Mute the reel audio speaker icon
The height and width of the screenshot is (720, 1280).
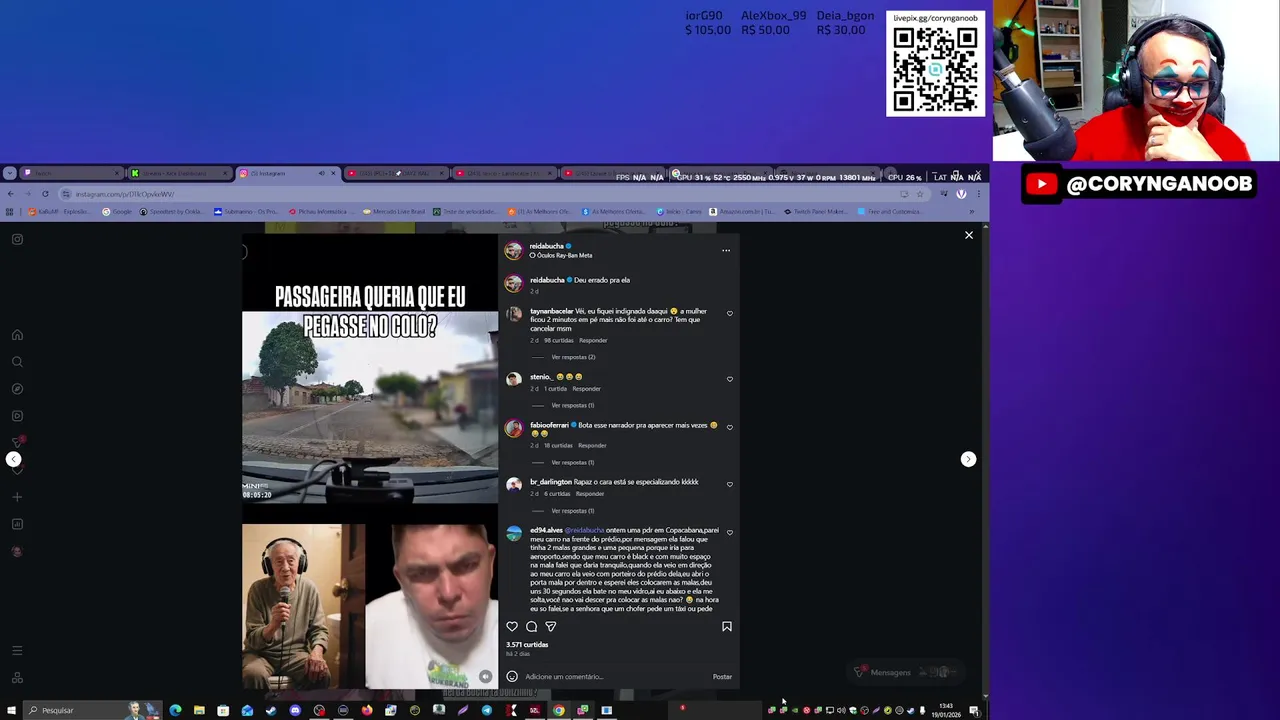[485, 677]
